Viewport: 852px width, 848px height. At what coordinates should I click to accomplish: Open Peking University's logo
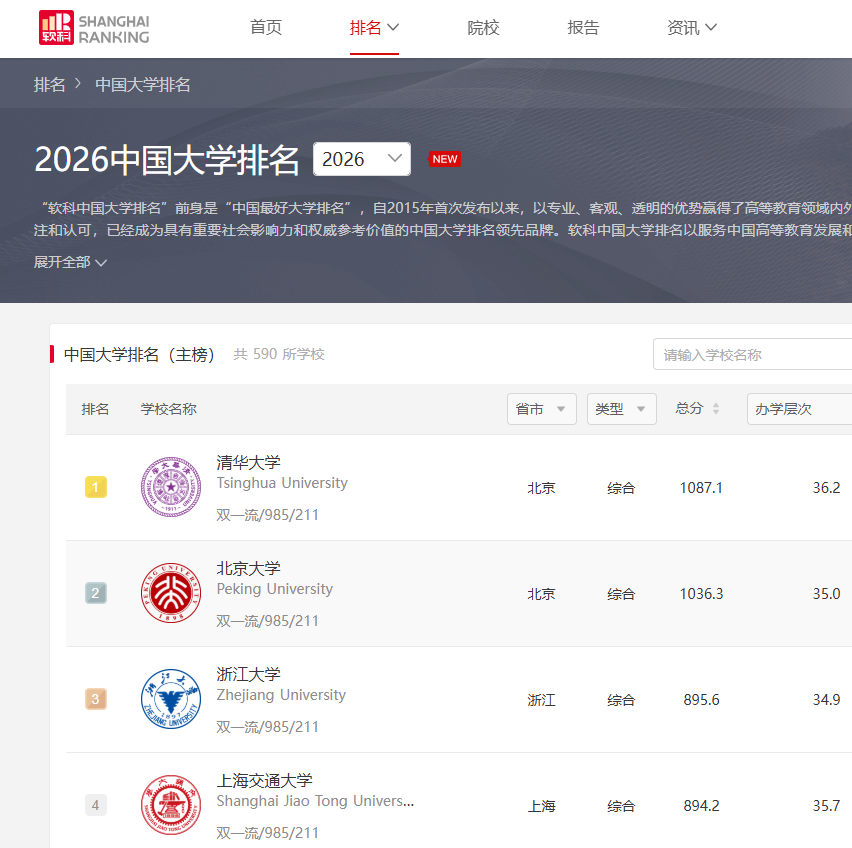point(171,593)
